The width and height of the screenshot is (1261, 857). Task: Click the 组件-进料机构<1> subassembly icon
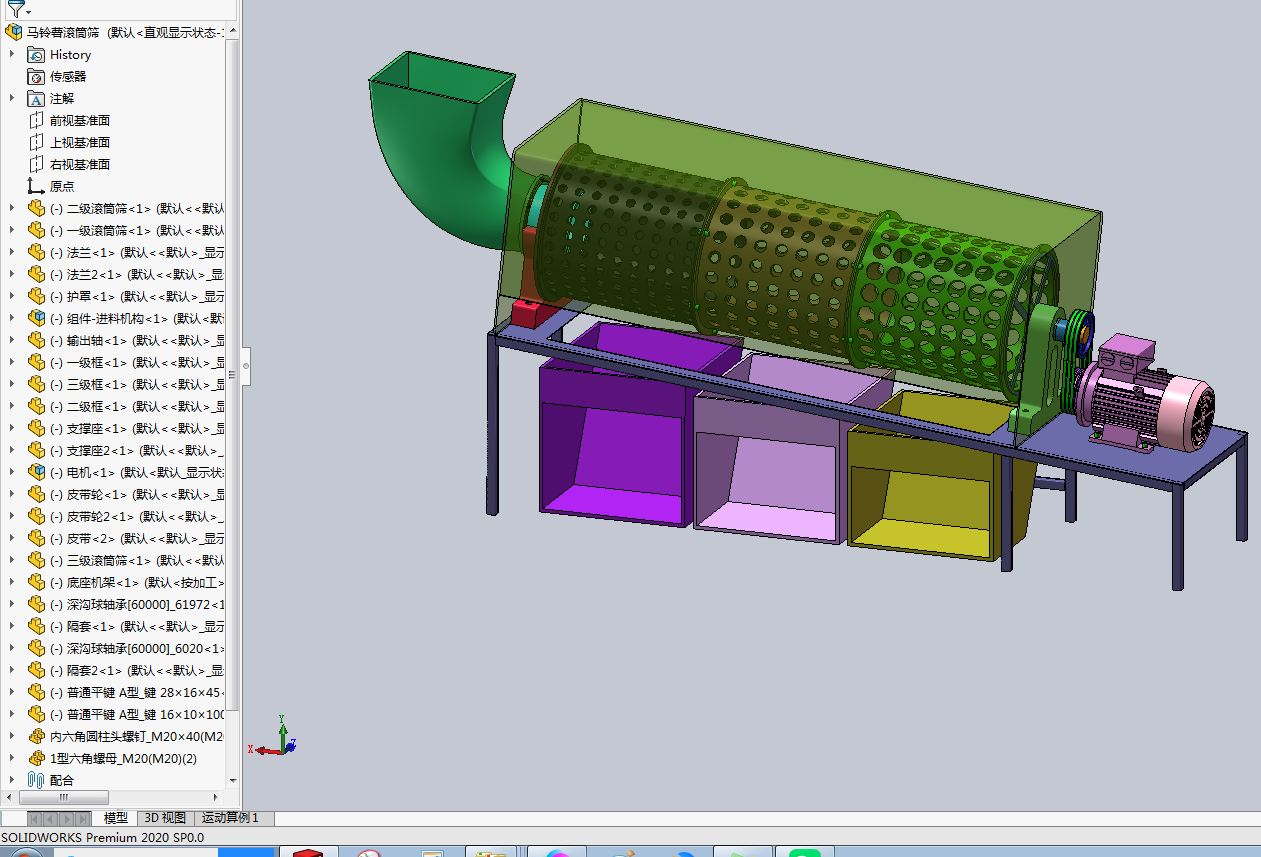36,318
